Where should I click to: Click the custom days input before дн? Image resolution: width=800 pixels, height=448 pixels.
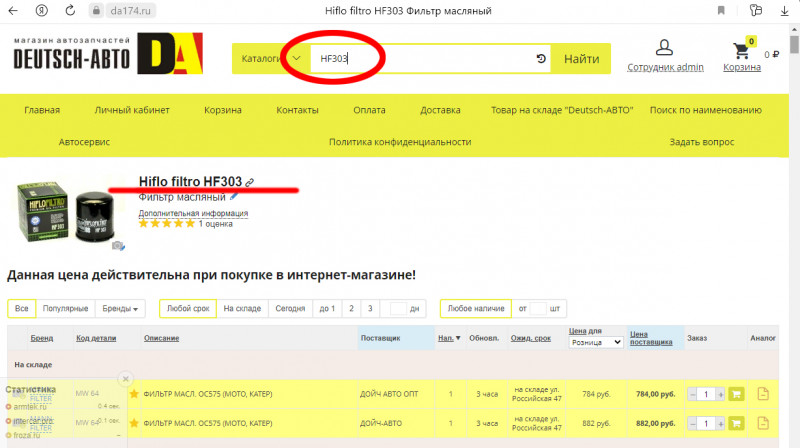397,308
